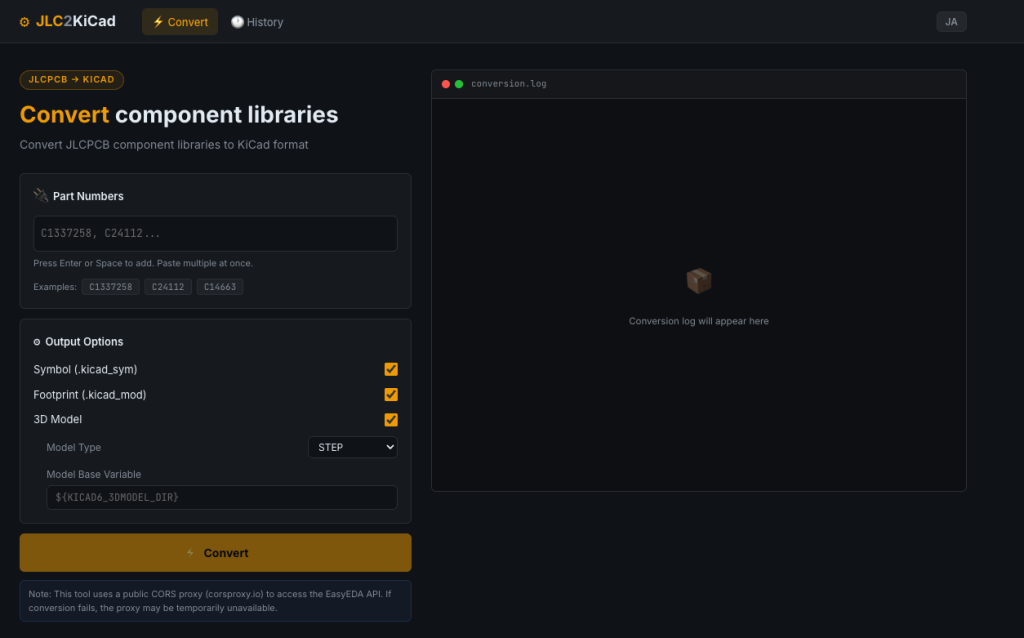Click the clock icon next to History

pyautogui.click(x=237, y=22)
